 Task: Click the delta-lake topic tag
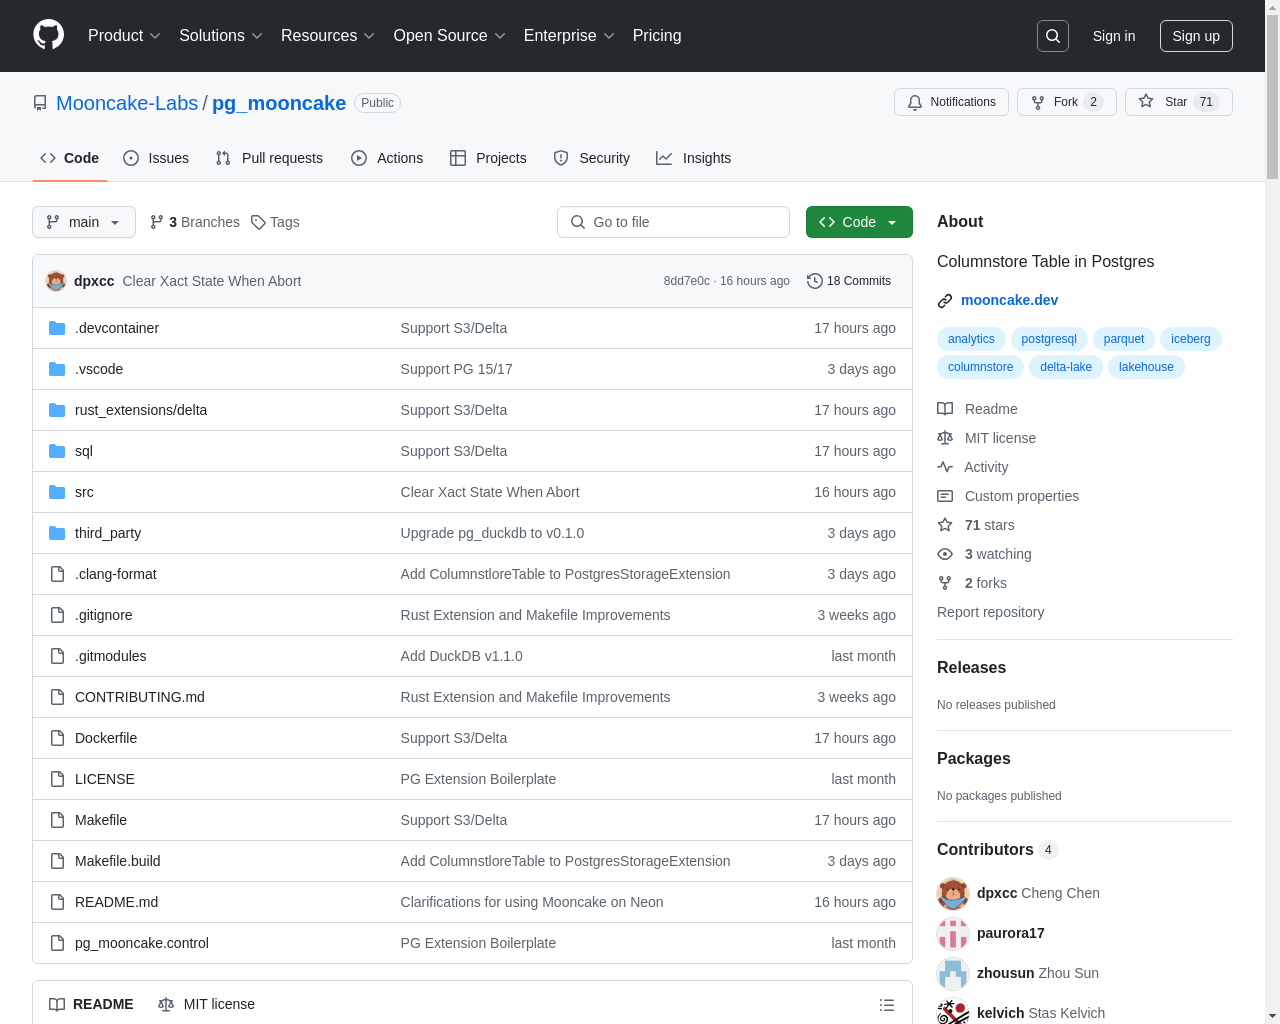(1066, 367)
